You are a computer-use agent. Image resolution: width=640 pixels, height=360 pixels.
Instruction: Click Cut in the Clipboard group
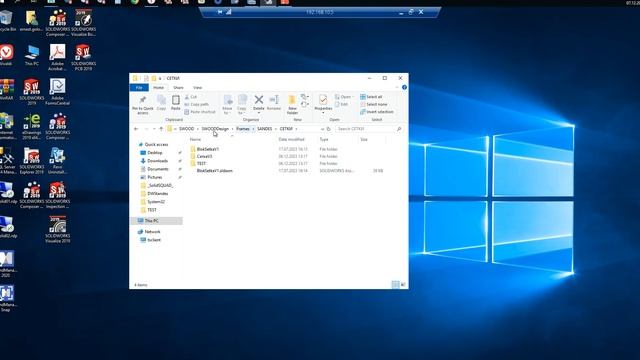191,97
